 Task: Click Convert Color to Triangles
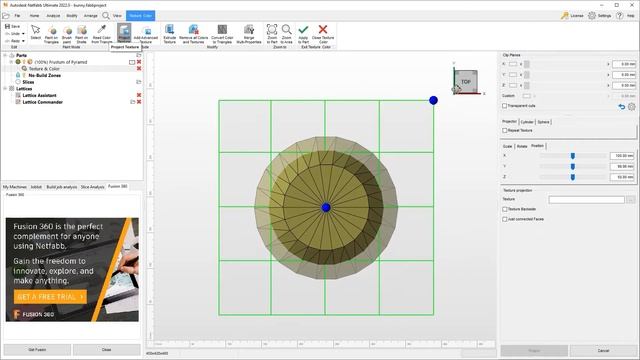pyautogui.click(x=222, y=34)
